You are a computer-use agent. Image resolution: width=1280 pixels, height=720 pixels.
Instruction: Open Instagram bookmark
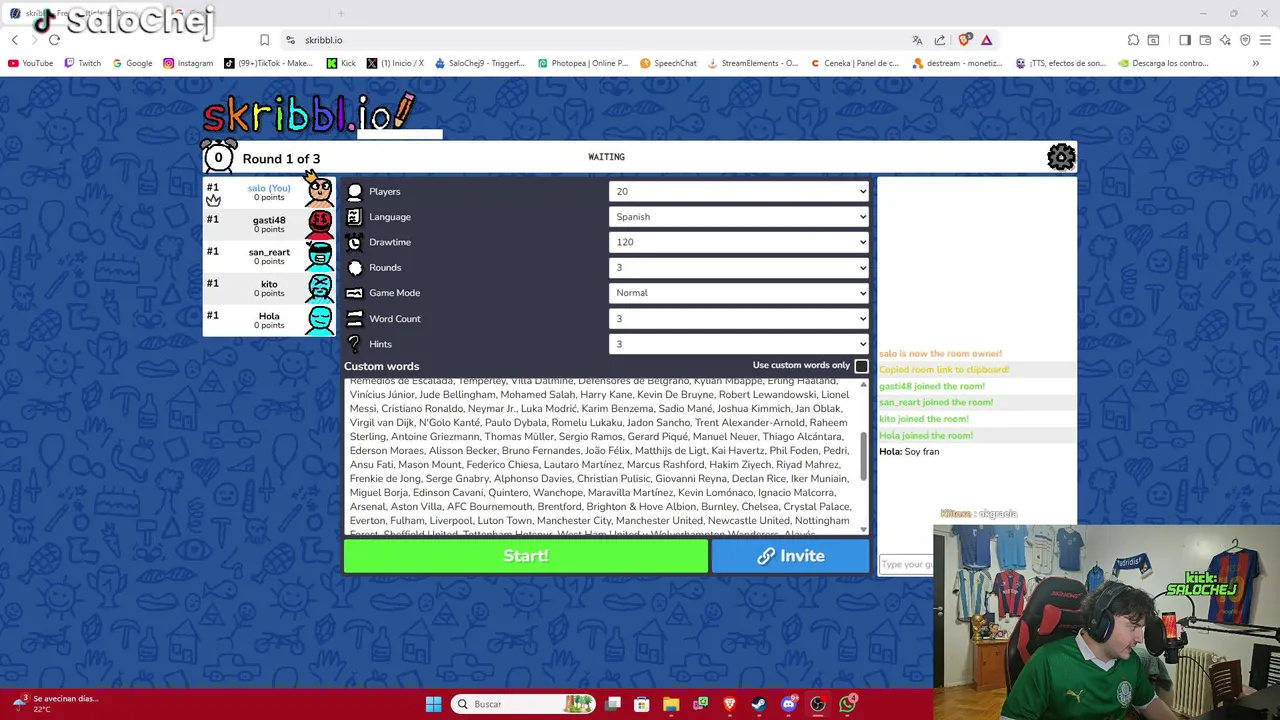coord(188,63)
